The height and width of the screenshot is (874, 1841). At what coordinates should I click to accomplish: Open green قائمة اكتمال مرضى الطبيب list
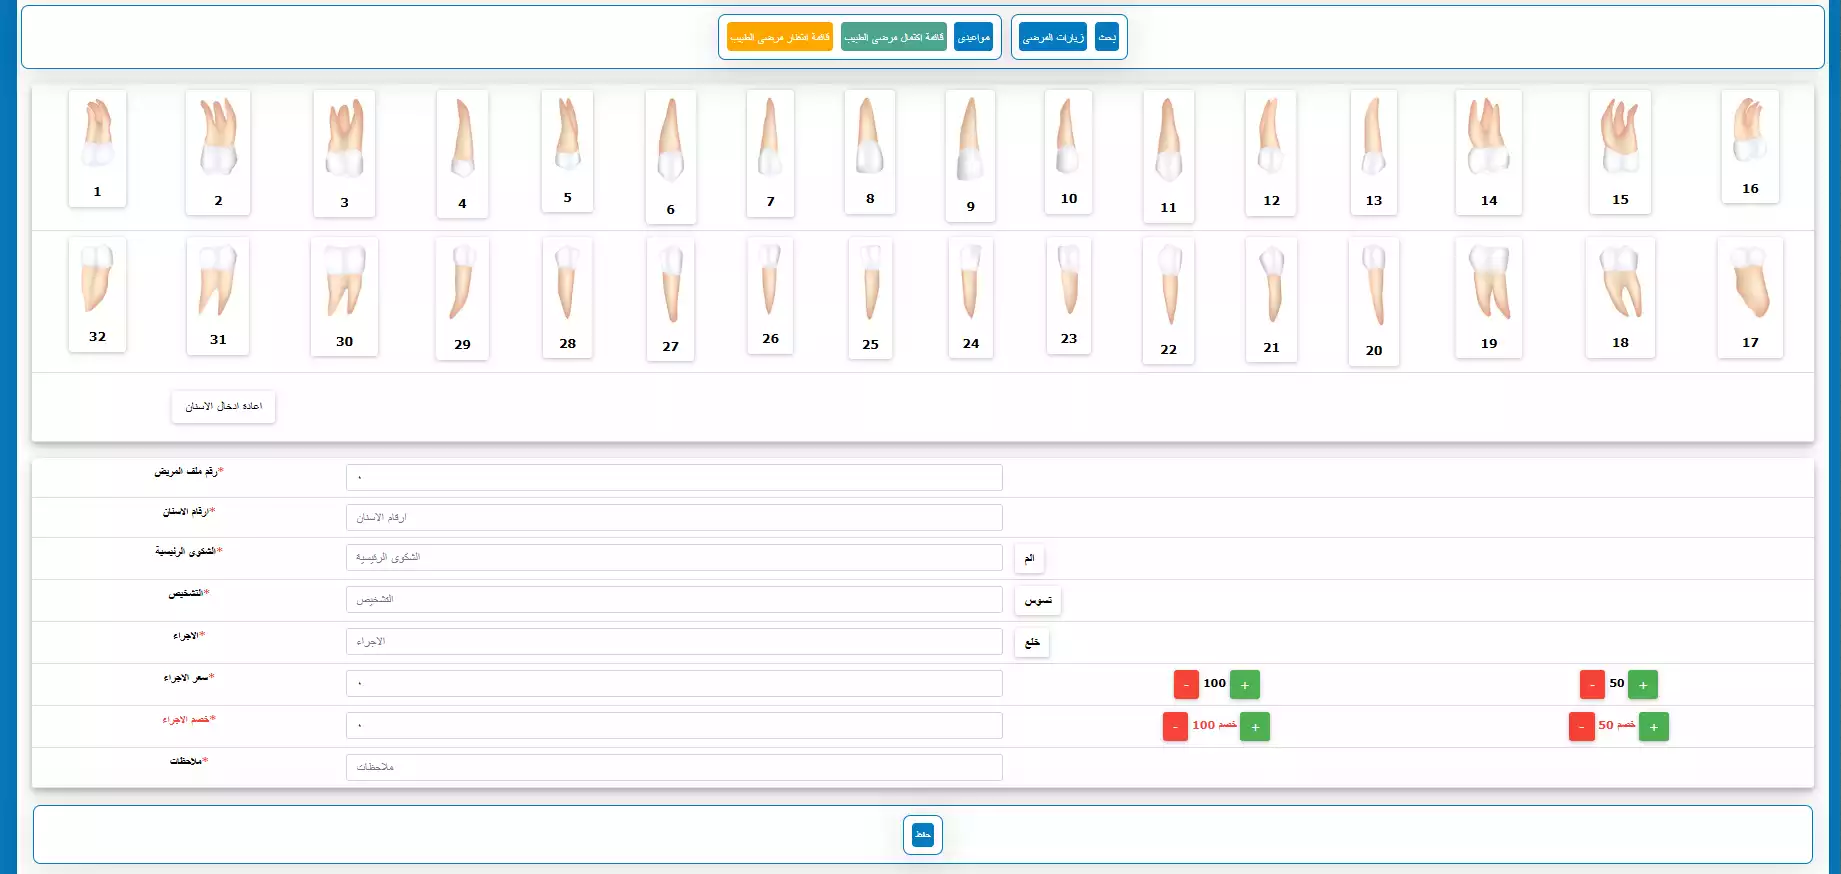point(894,37)
